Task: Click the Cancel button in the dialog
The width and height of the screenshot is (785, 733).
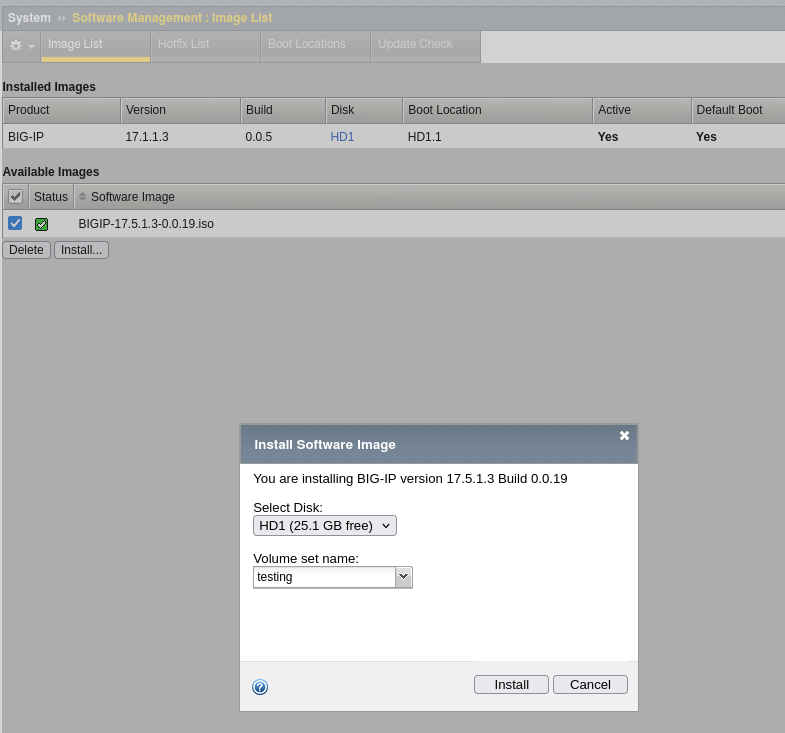Action: [590, 684]
